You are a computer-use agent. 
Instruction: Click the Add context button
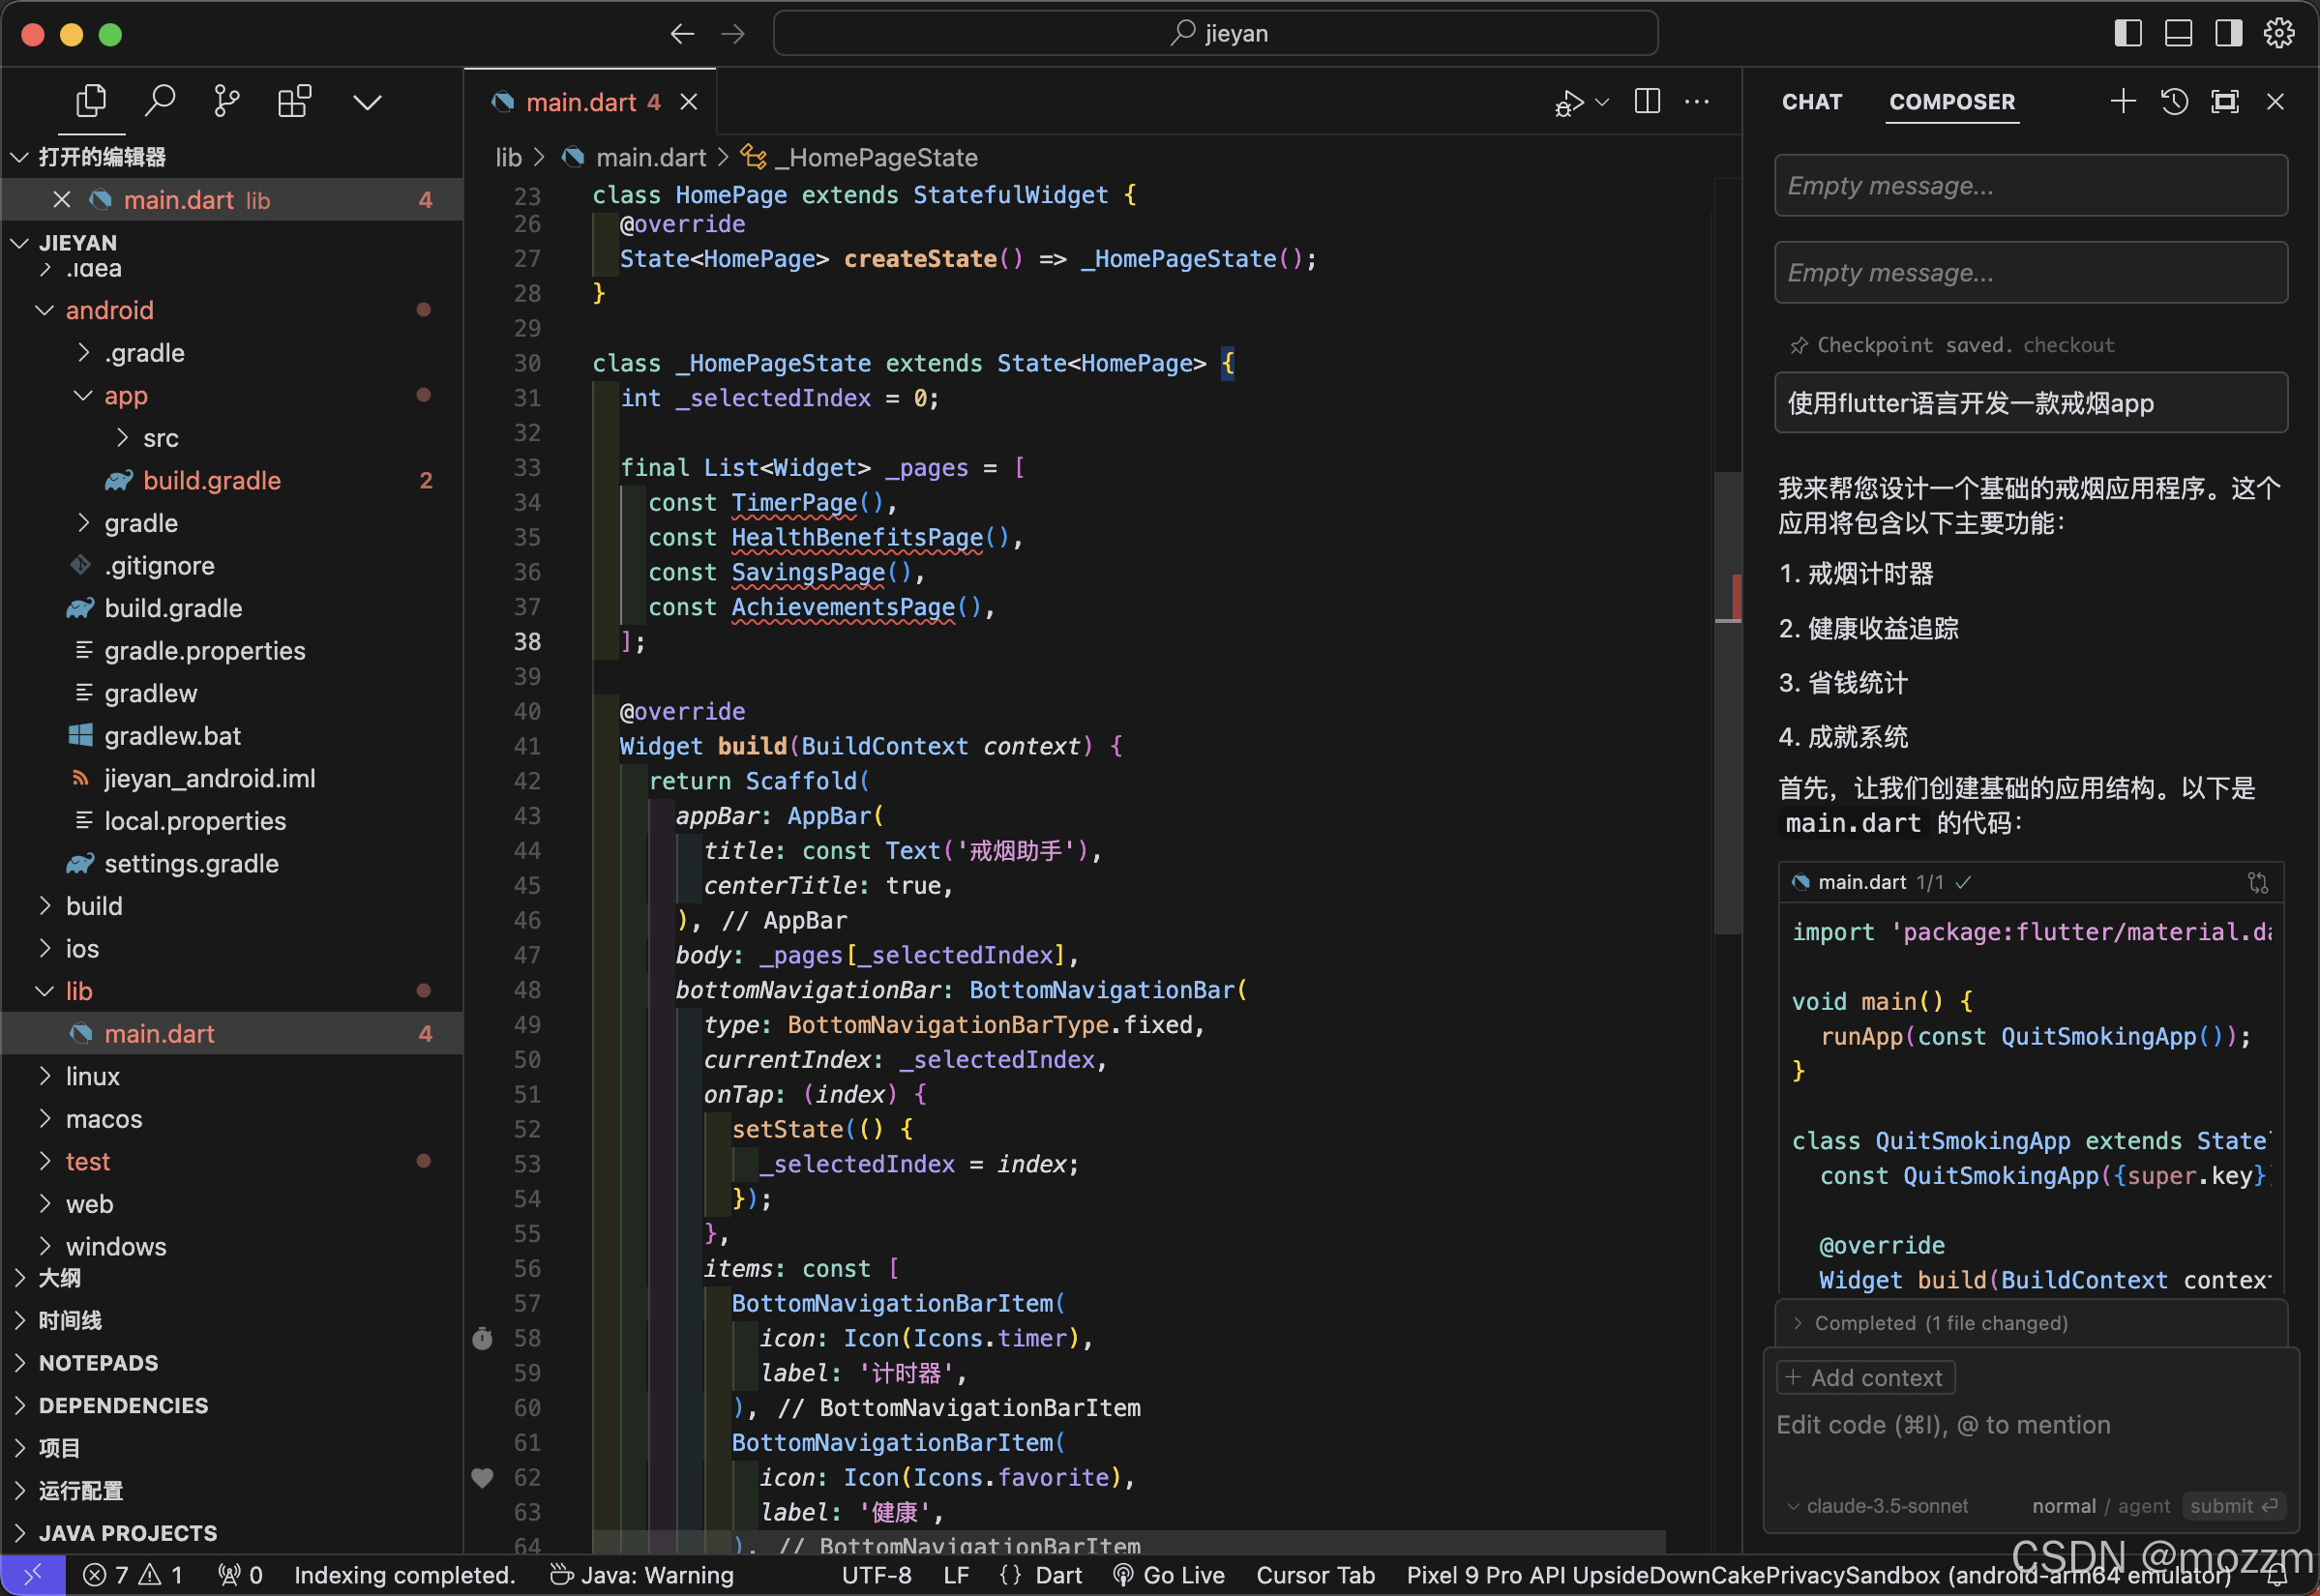1865,1378
